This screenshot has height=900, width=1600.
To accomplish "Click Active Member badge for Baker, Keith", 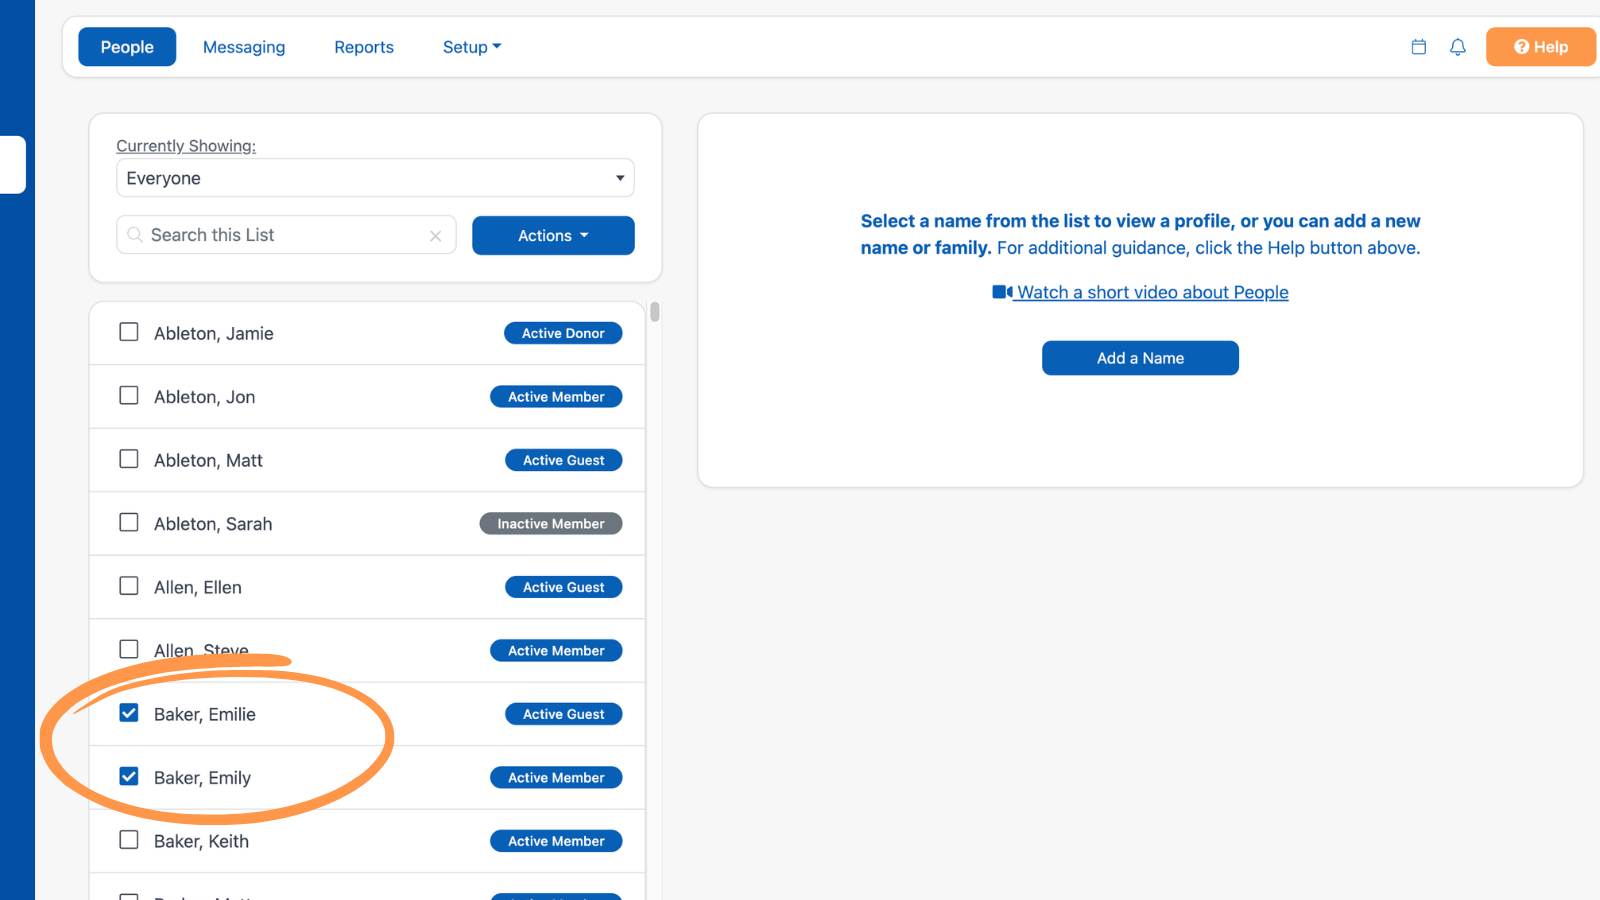I will pos(556,841).
